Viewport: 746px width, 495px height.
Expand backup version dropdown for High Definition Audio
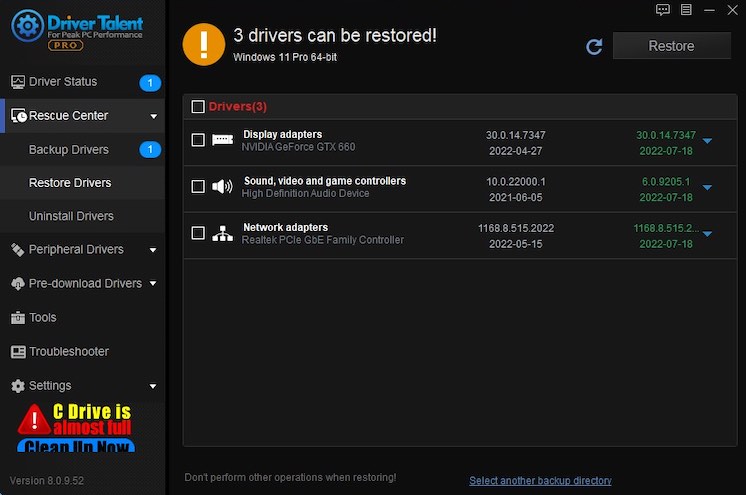pos(707,188)
